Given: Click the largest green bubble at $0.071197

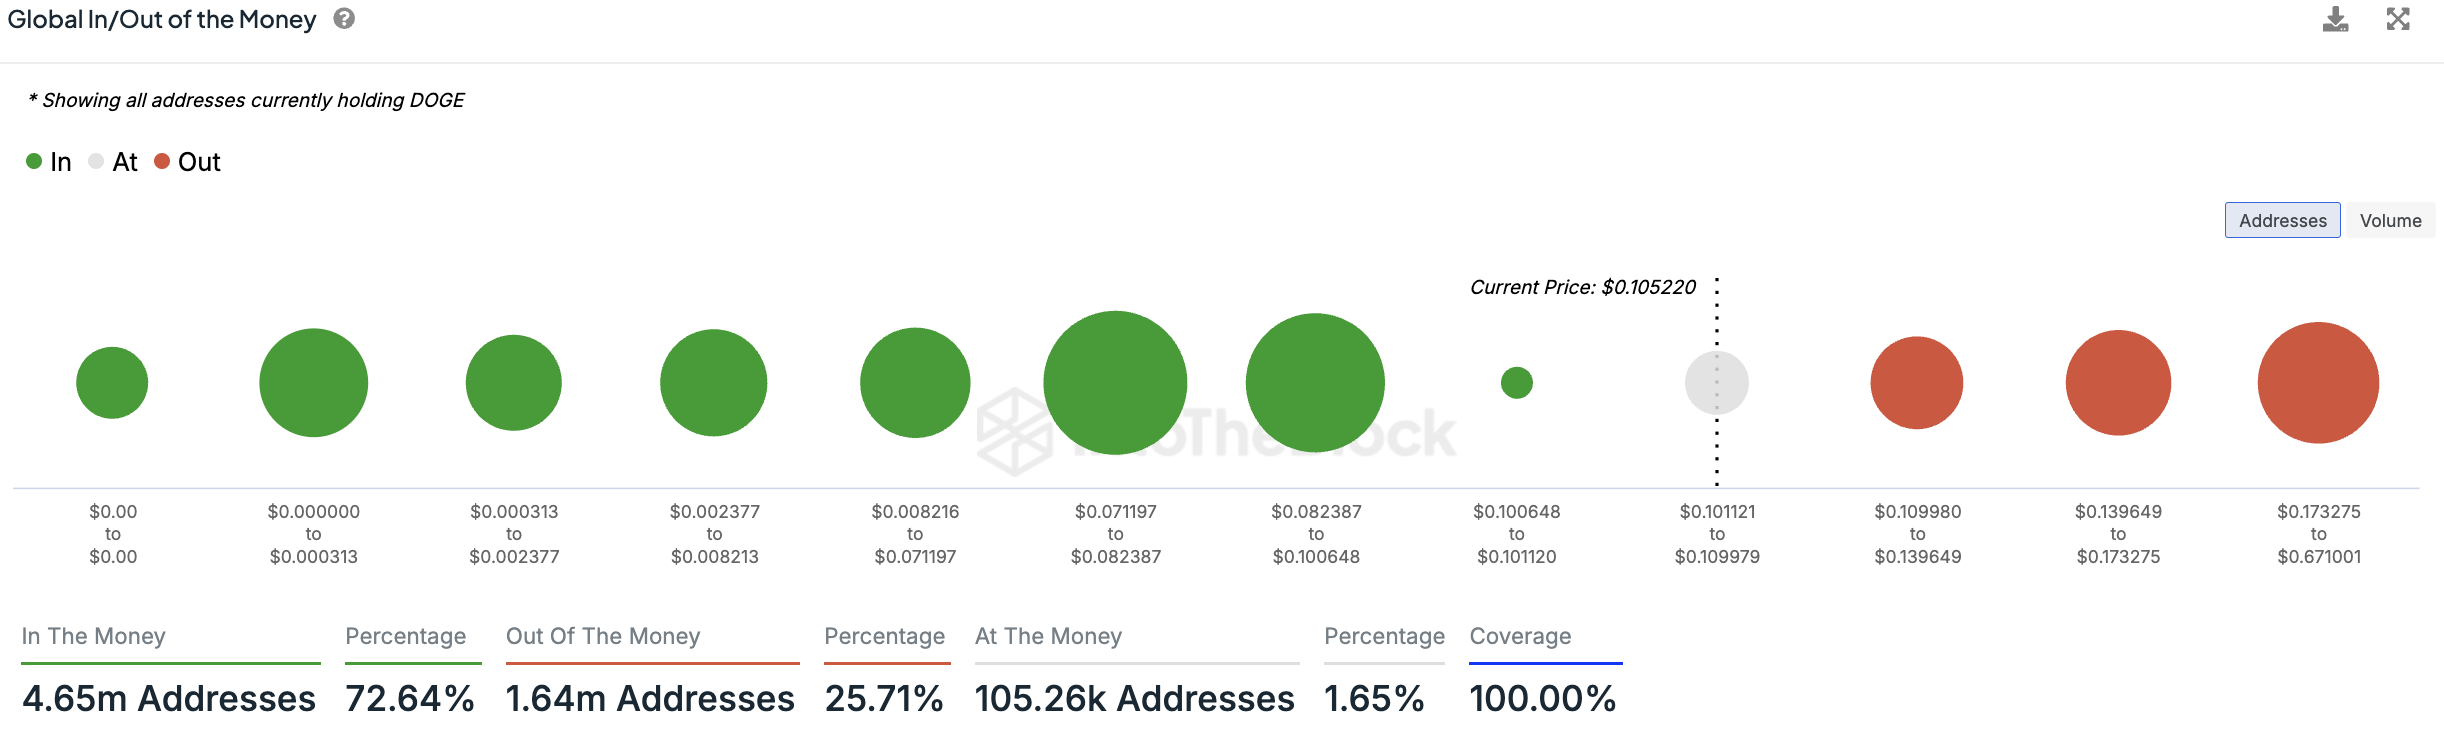Looking at the screenshot, I should 1115,382.
